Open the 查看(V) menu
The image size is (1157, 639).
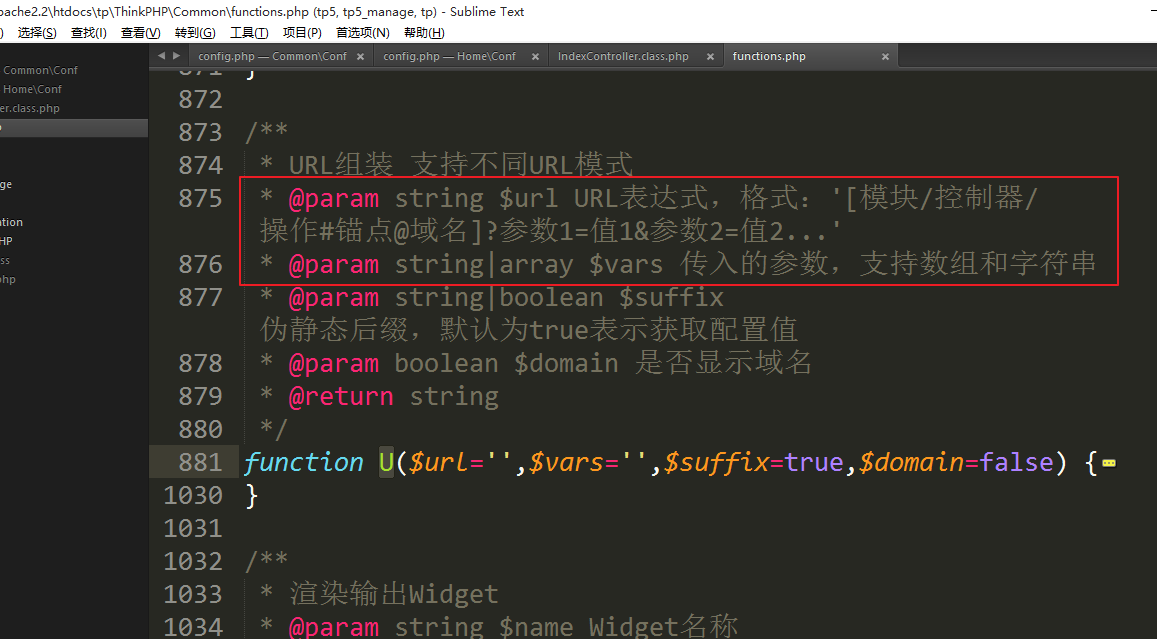(140, 33)
